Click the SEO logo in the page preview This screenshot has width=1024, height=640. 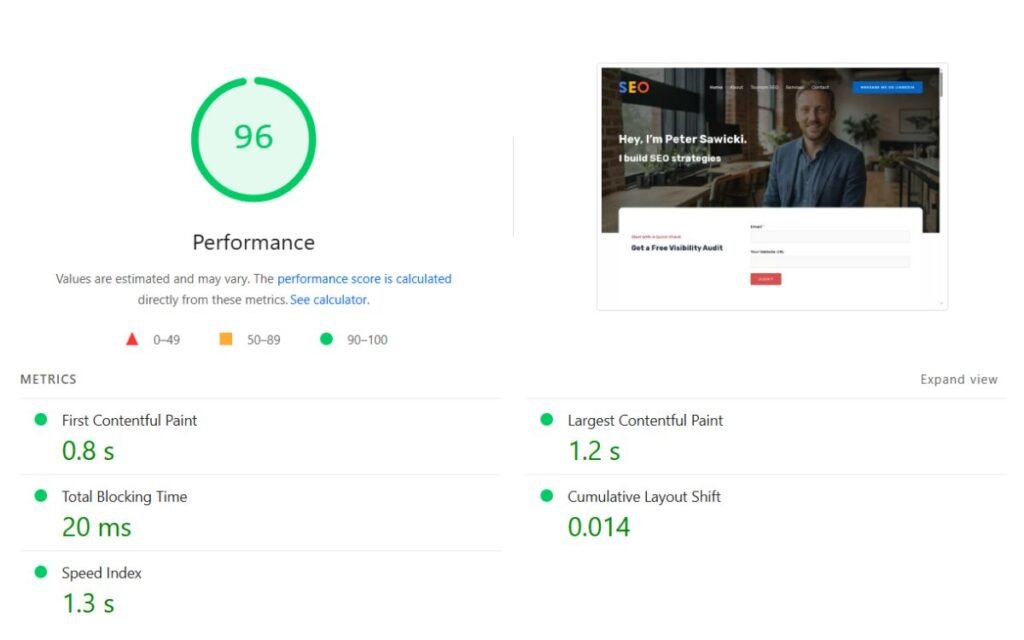click(633, 87)
